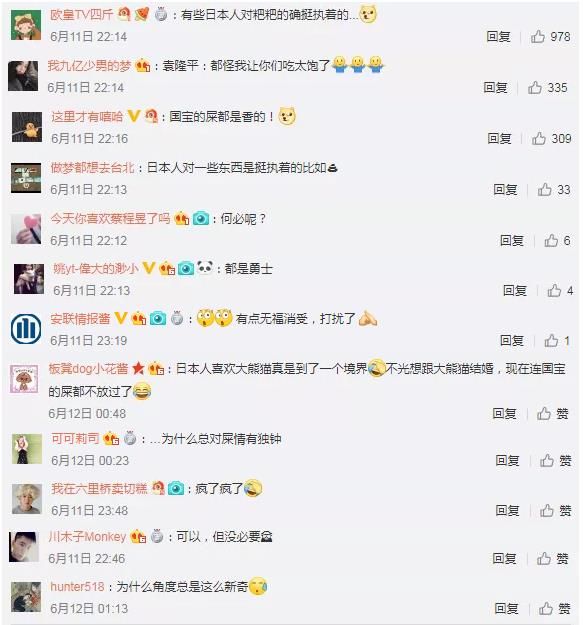This screenshot has height=625, width=583.
Task: Open hunter518's profile link
Action: pyautogui.click(x=77, y=586)
